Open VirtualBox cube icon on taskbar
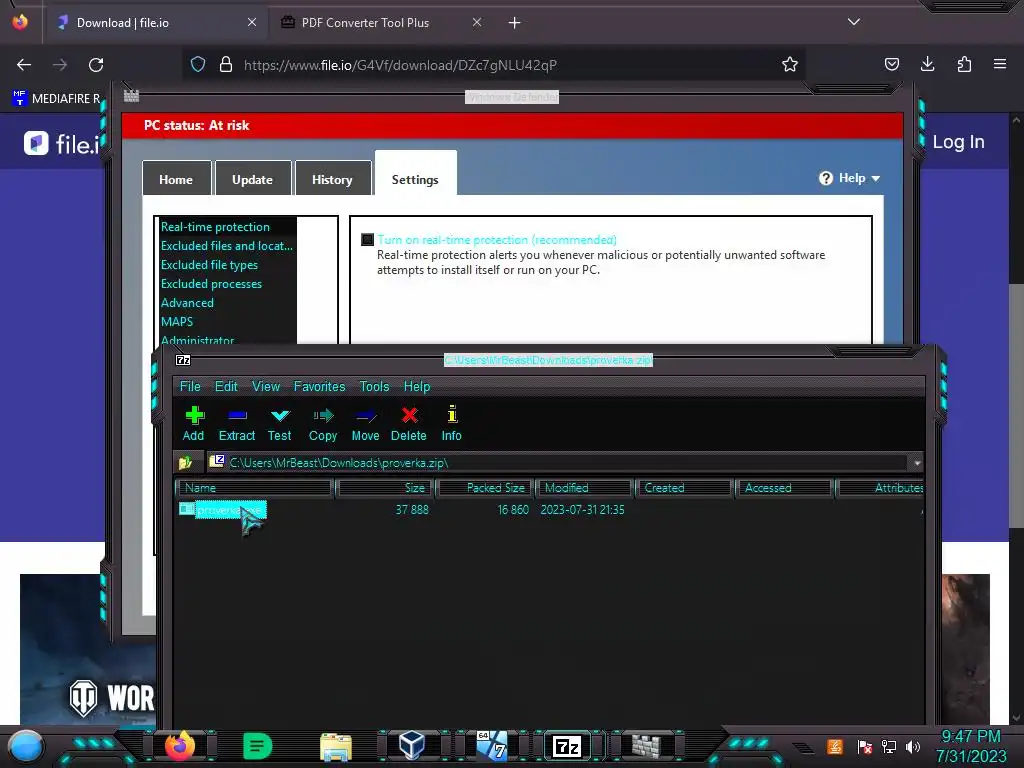Viewport: 1024px width, 768px height. [412, 746]
